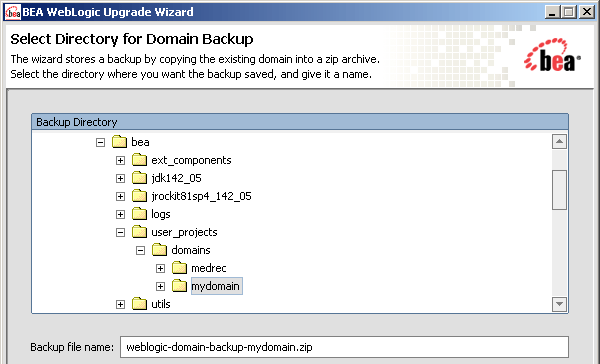The image size is (600, 364).
Task: Expand the ext_components folder
Action: tap(121, 160)
